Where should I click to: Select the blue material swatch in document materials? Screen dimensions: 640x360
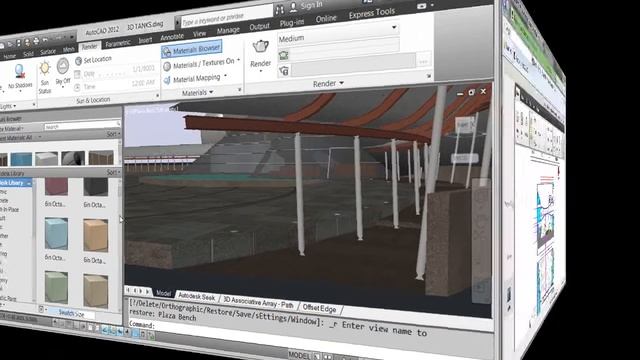point(21,159)
